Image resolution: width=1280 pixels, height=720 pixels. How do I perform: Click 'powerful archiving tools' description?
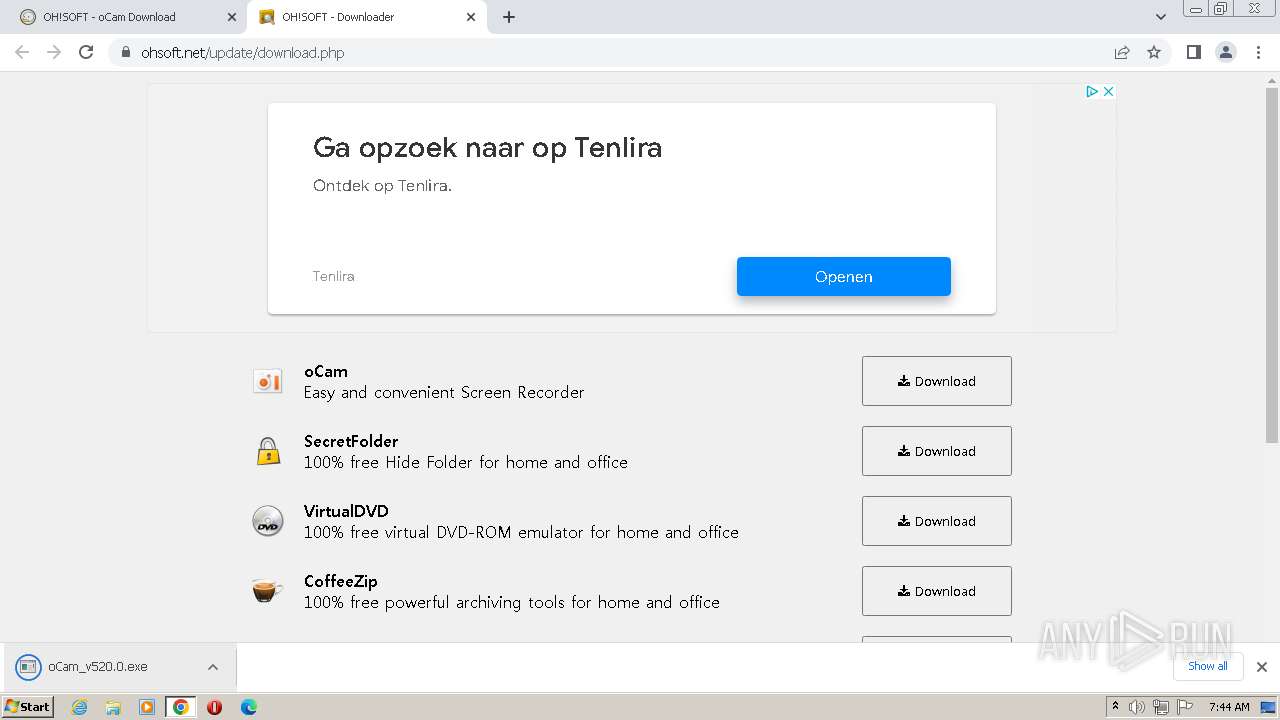(x=512, y=602)
